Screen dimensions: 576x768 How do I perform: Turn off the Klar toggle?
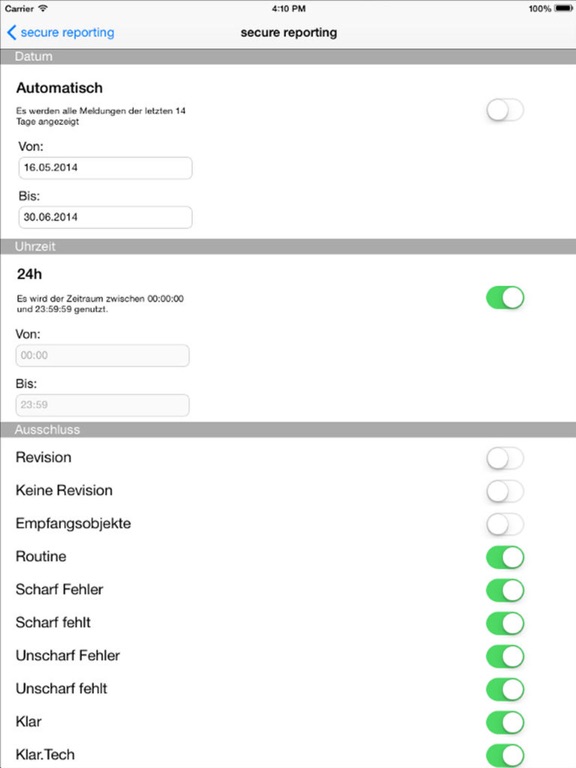pyautogui.click(x=505, y=722)
